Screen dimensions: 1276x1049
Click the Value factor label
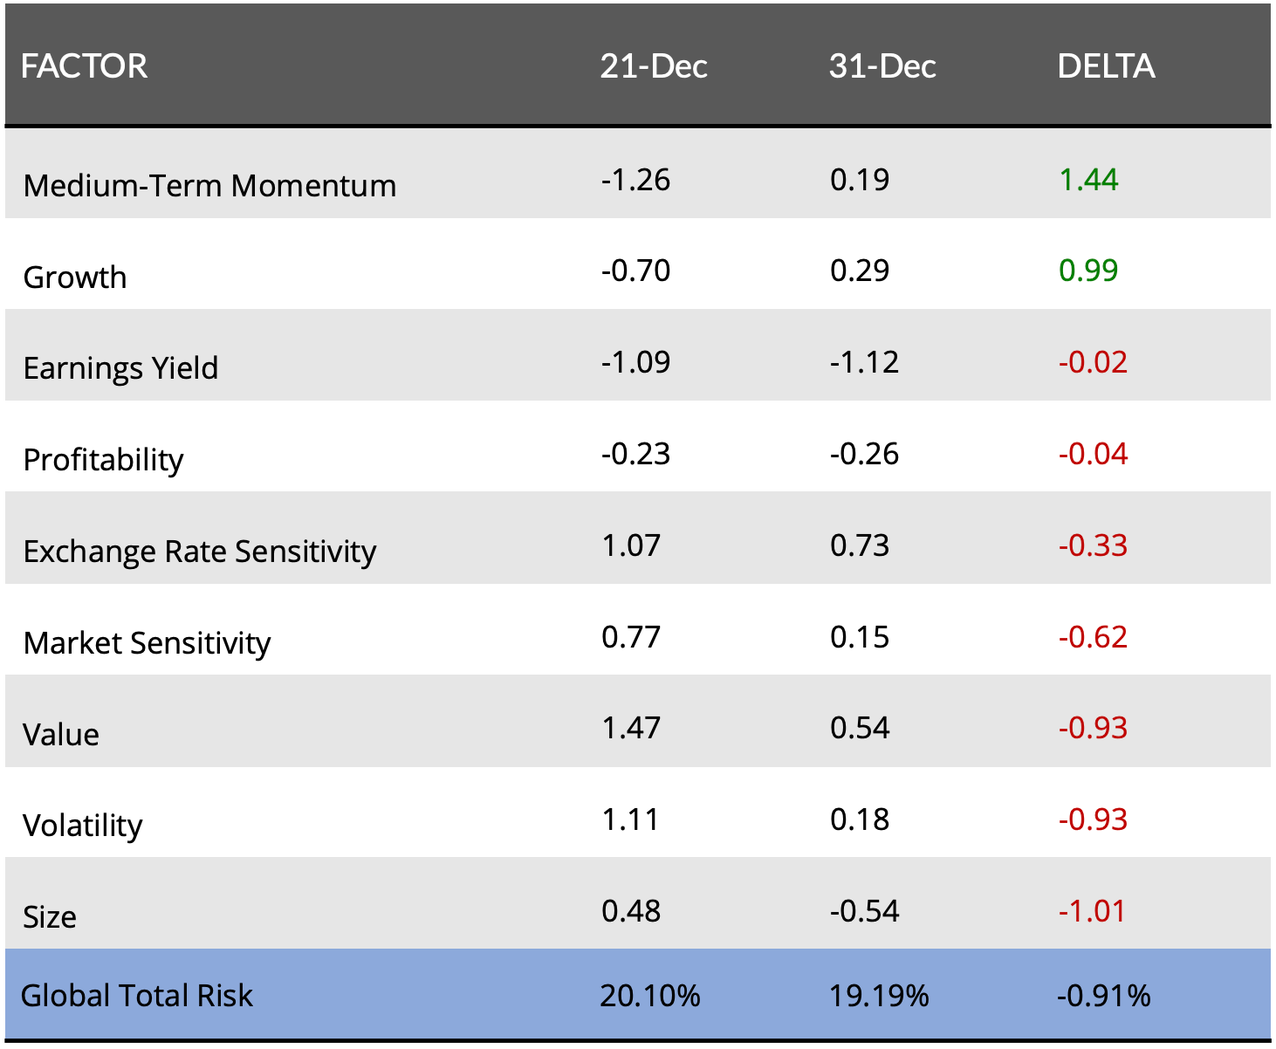pyautogui.click(x=61, y=735)
